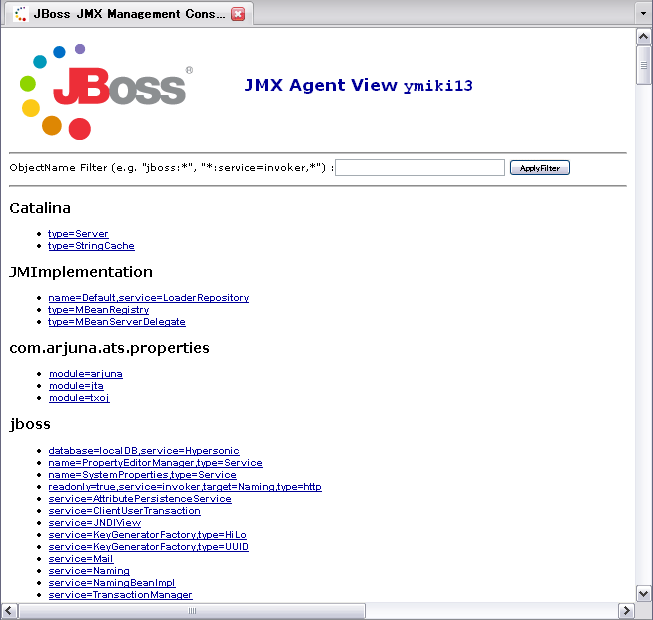Open the module=txoj link
Viewport: 653px width, 620px height.
79,398
